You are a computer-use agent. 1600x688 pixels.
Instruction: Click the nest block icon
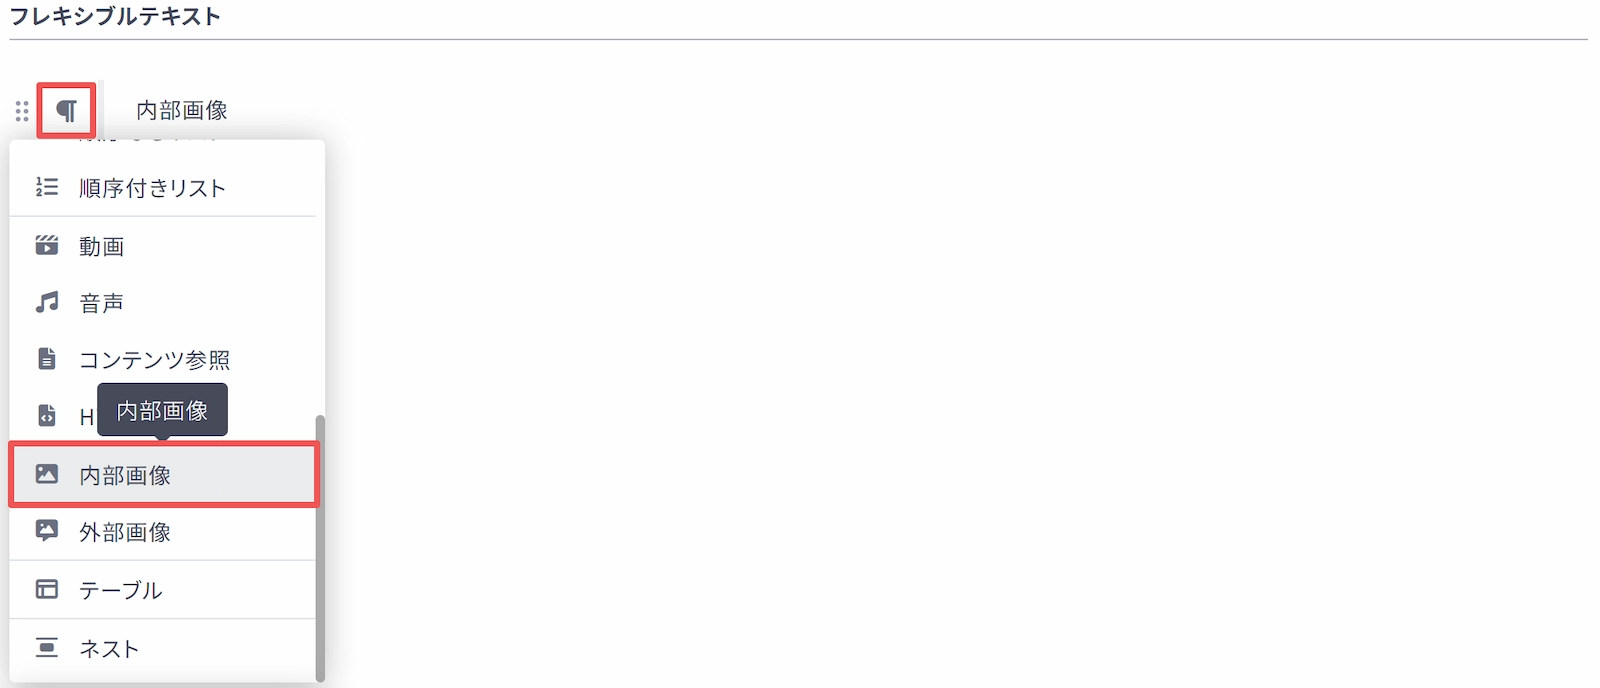click(x=47, y=647)
